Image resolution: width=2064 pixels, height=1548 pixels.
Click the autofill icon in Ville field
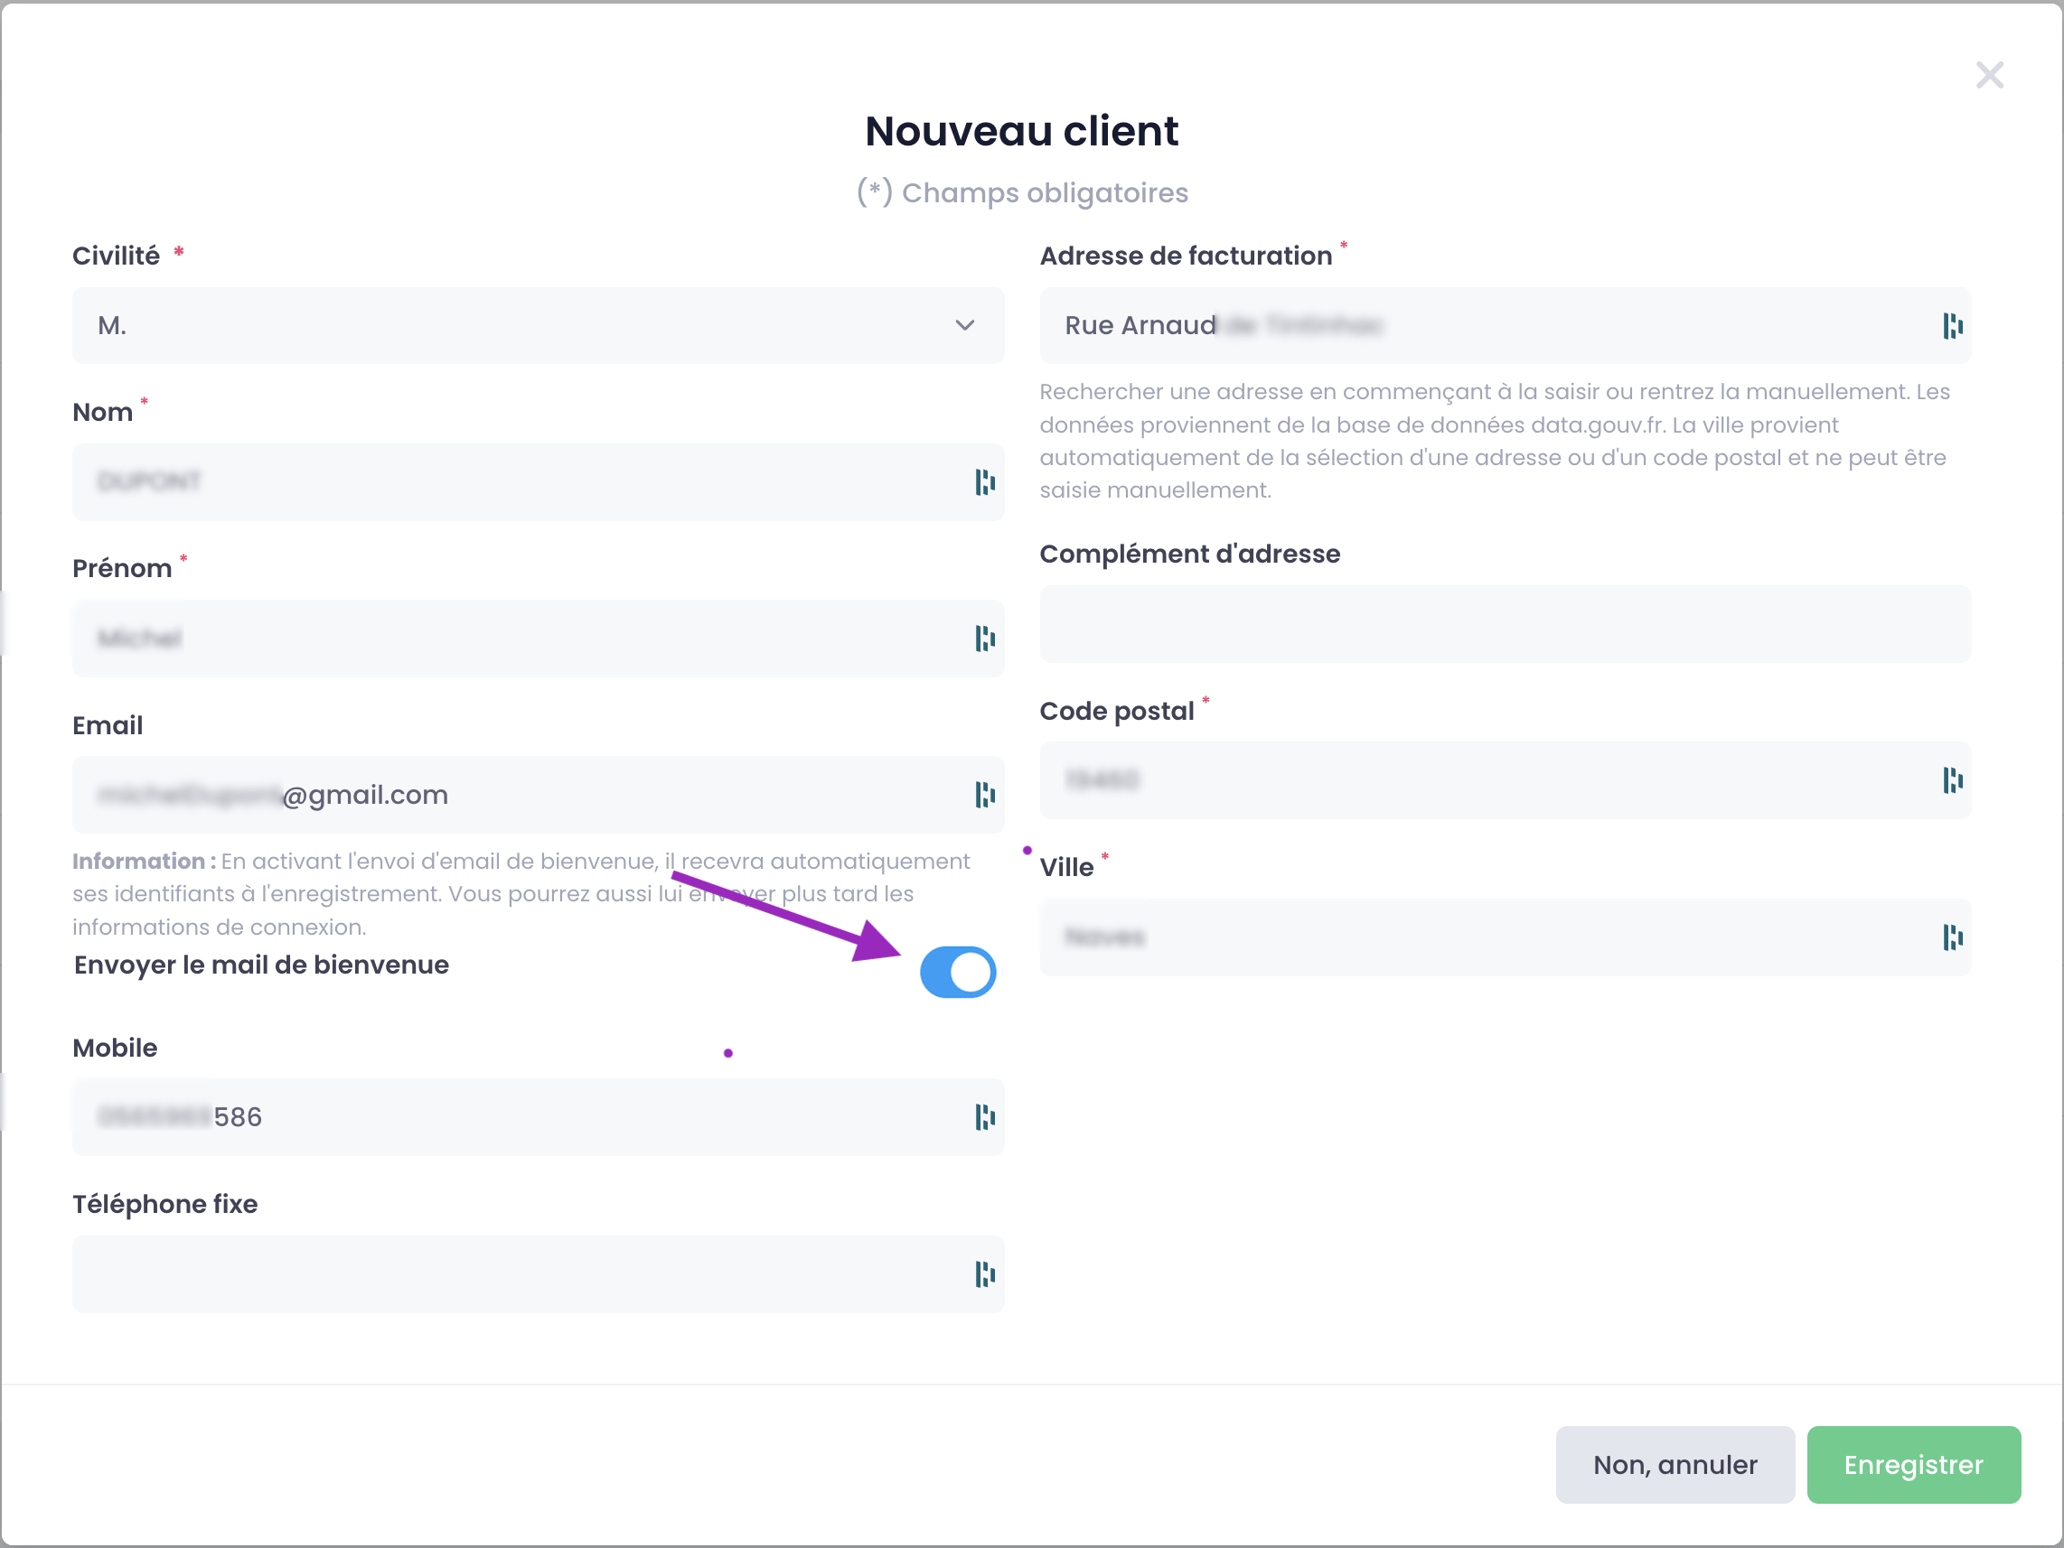1952,937
